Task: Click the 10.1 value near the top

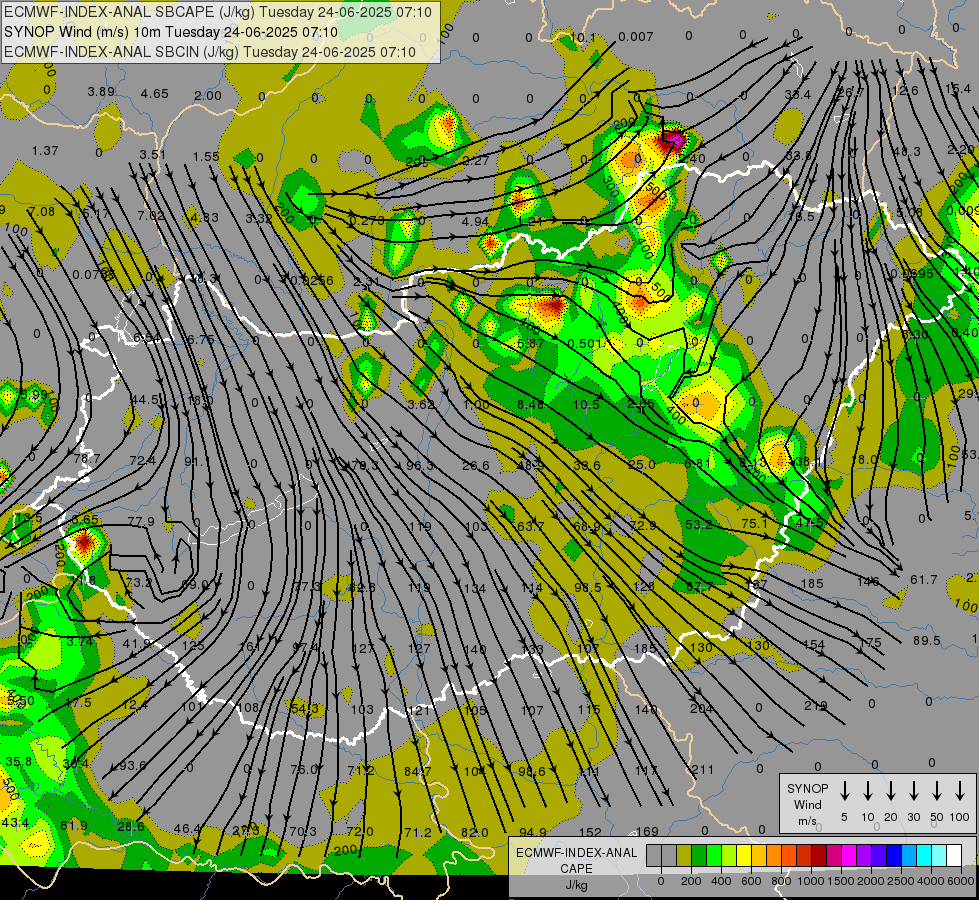Action: point(583,38)
